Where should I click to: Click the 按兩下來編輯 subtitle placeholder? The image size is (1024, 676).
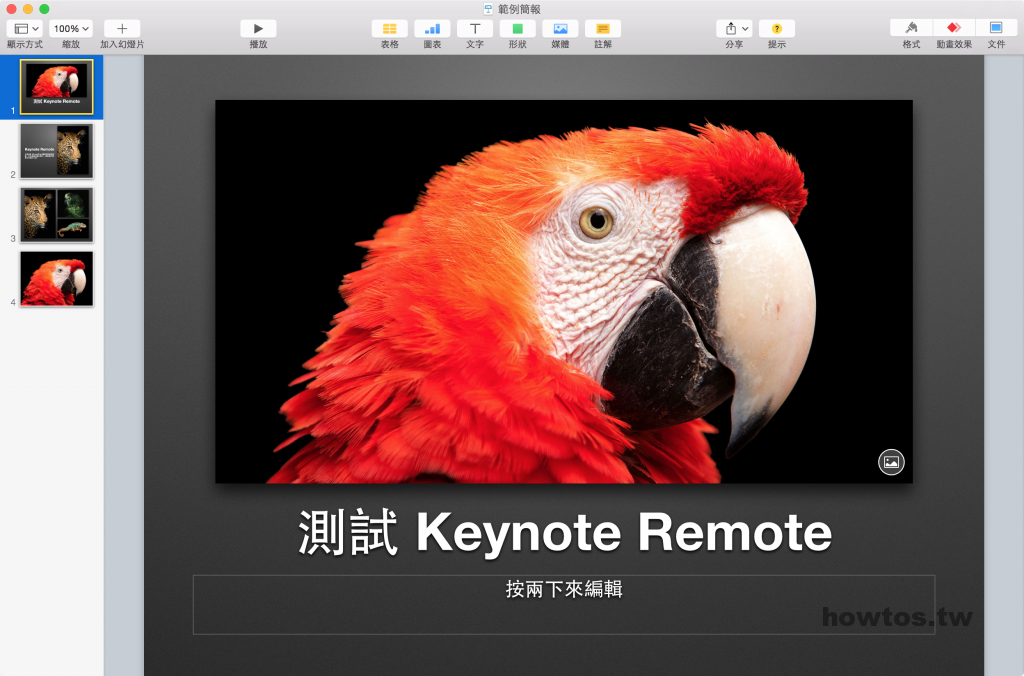coord(564,604)
